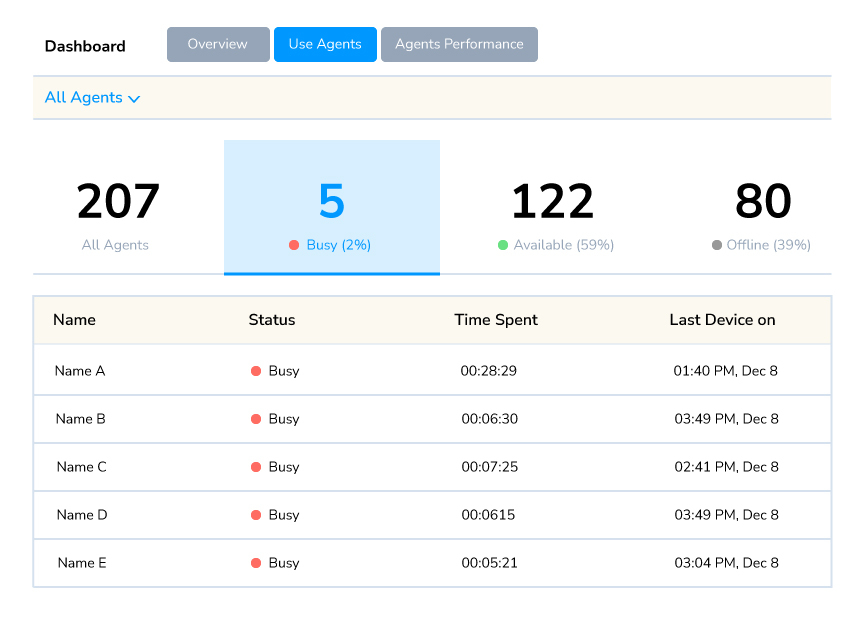This screenshot has height=628, width=864.
Task: Click the red dot beside Busy (2%)
Action: [294, 245]
